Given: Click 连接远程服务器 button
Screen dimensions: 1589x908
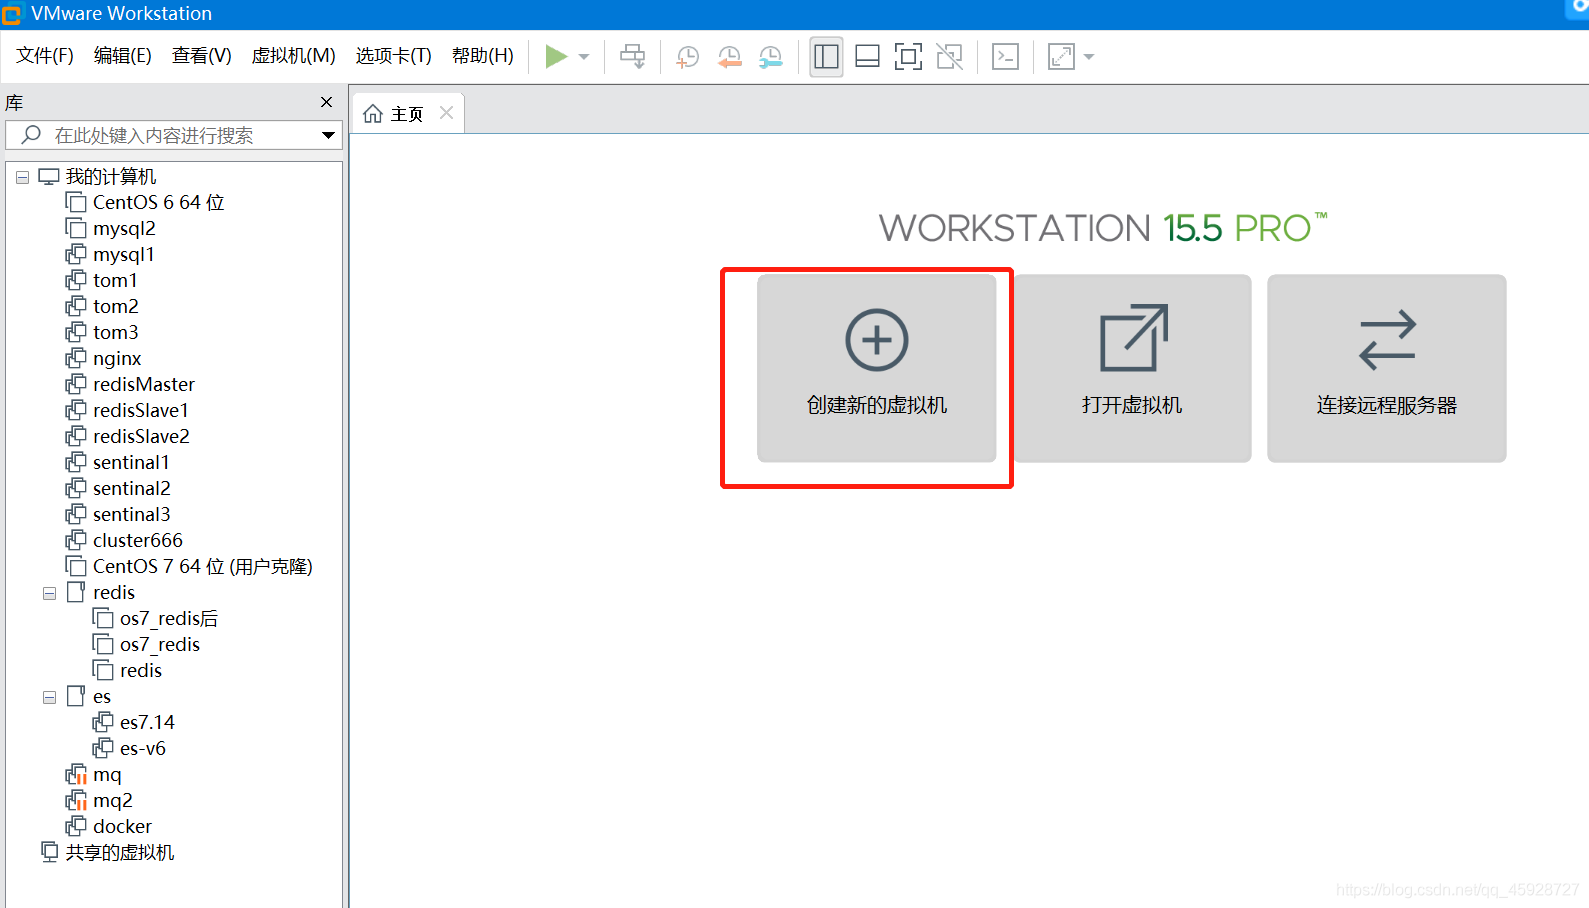Looking at the screenshot, I should click(x=1386, y=367).
